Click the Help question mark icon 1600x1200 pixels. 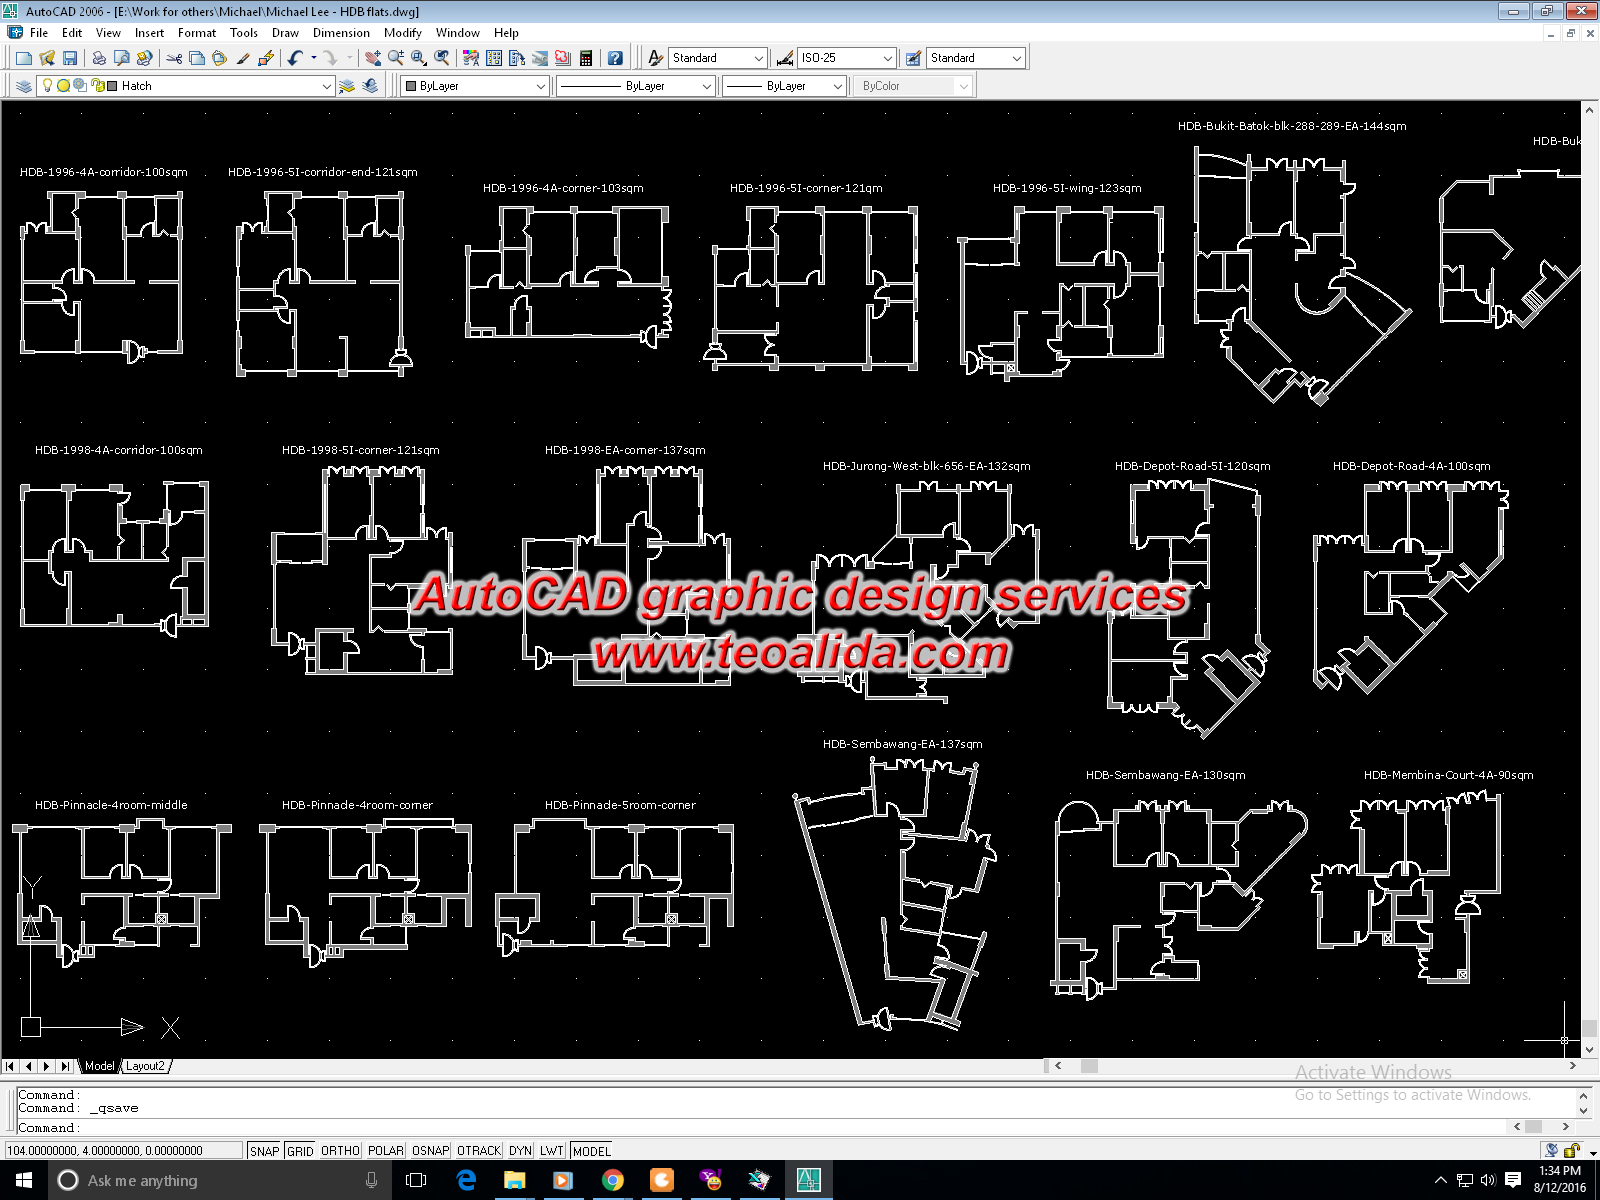tap(615, 58)
